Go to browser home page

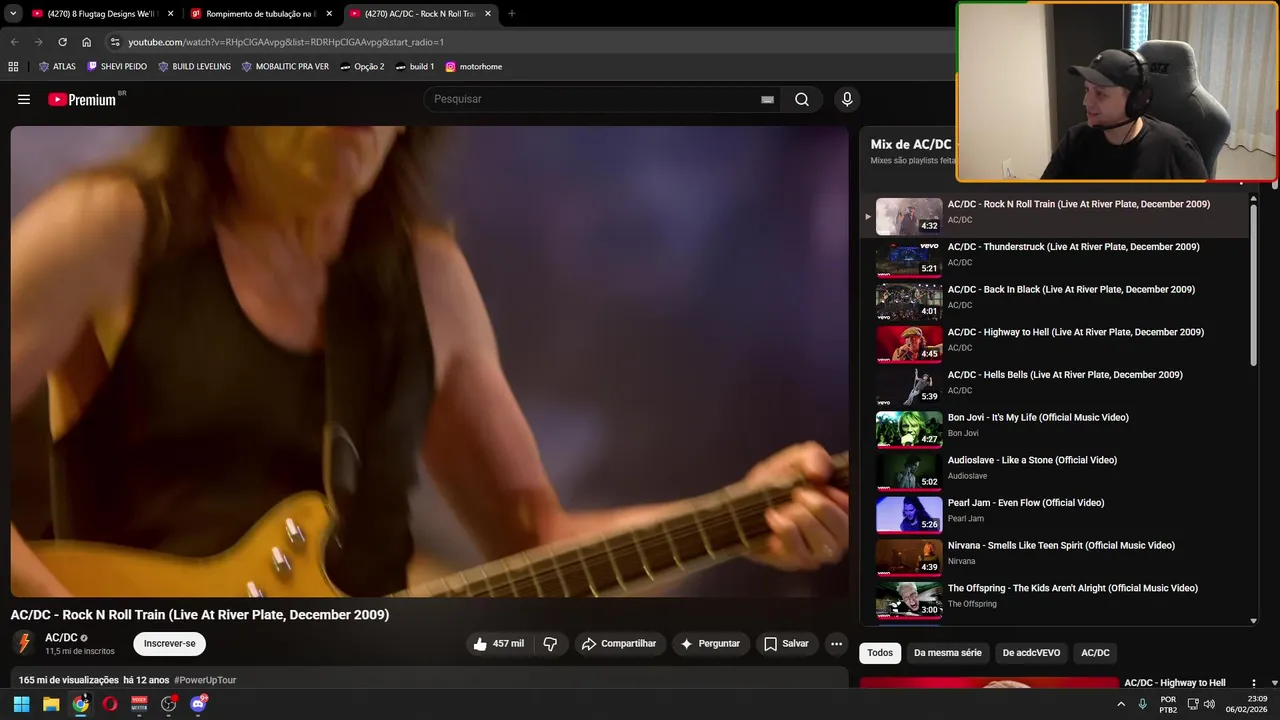tap(86, 42)
